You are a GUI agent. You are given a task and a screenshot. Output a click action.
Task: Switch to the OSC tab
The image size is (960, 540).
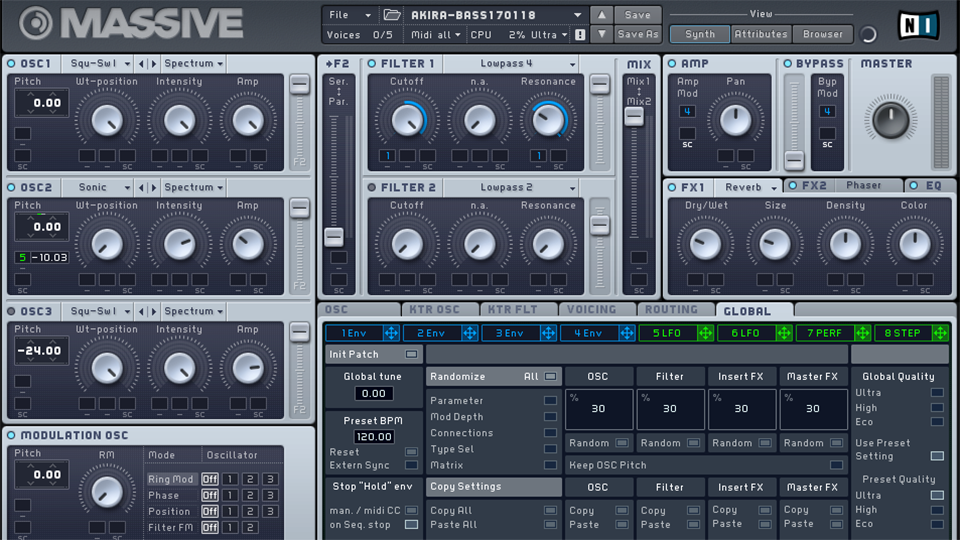(x=359, y=310)
